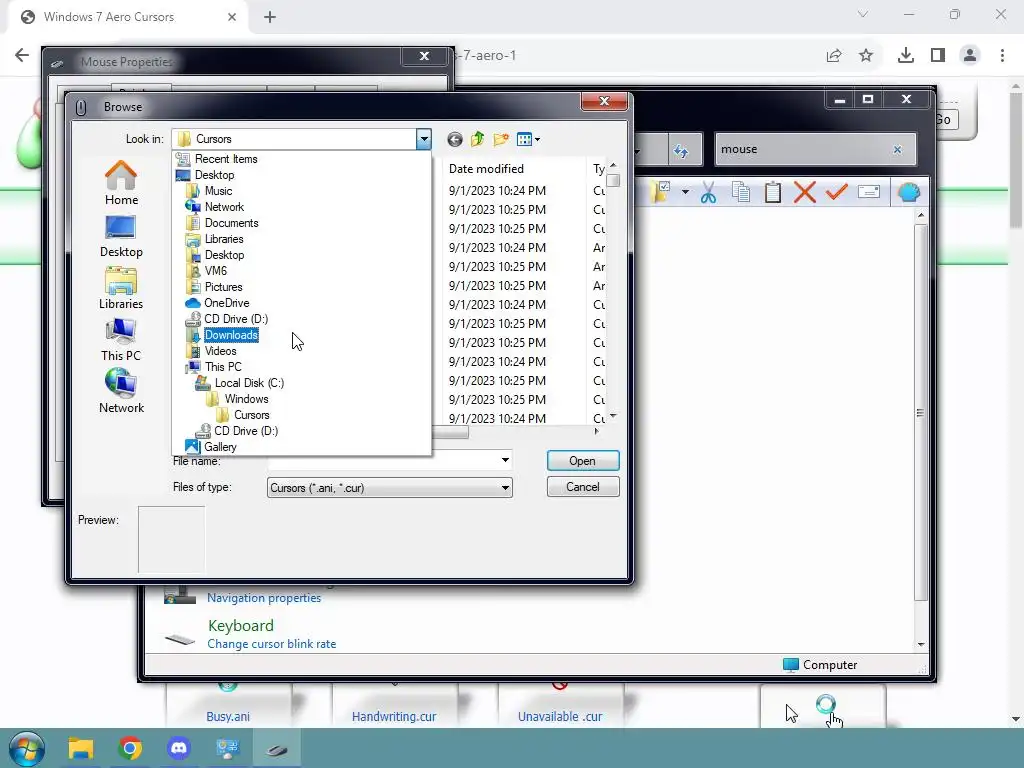This screenshot has width=1024, height=768.
Task: Click the Open button
Action: (583, 461)
